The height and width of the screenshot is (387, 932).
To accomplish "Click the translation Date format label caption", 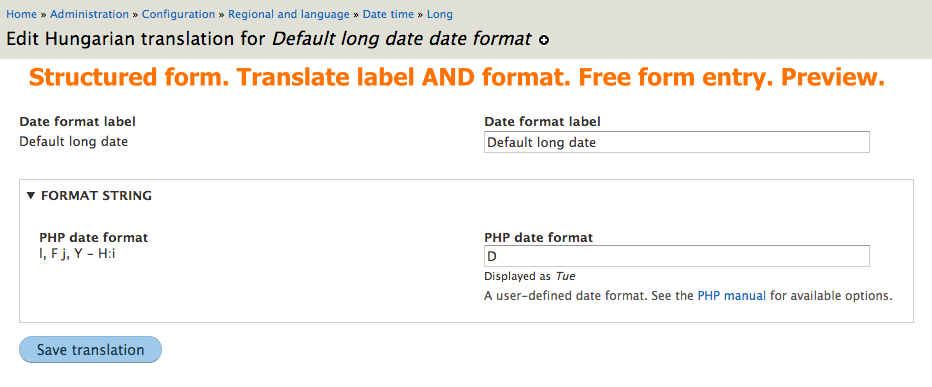I will pyautogui.click(x=542, y=122).
